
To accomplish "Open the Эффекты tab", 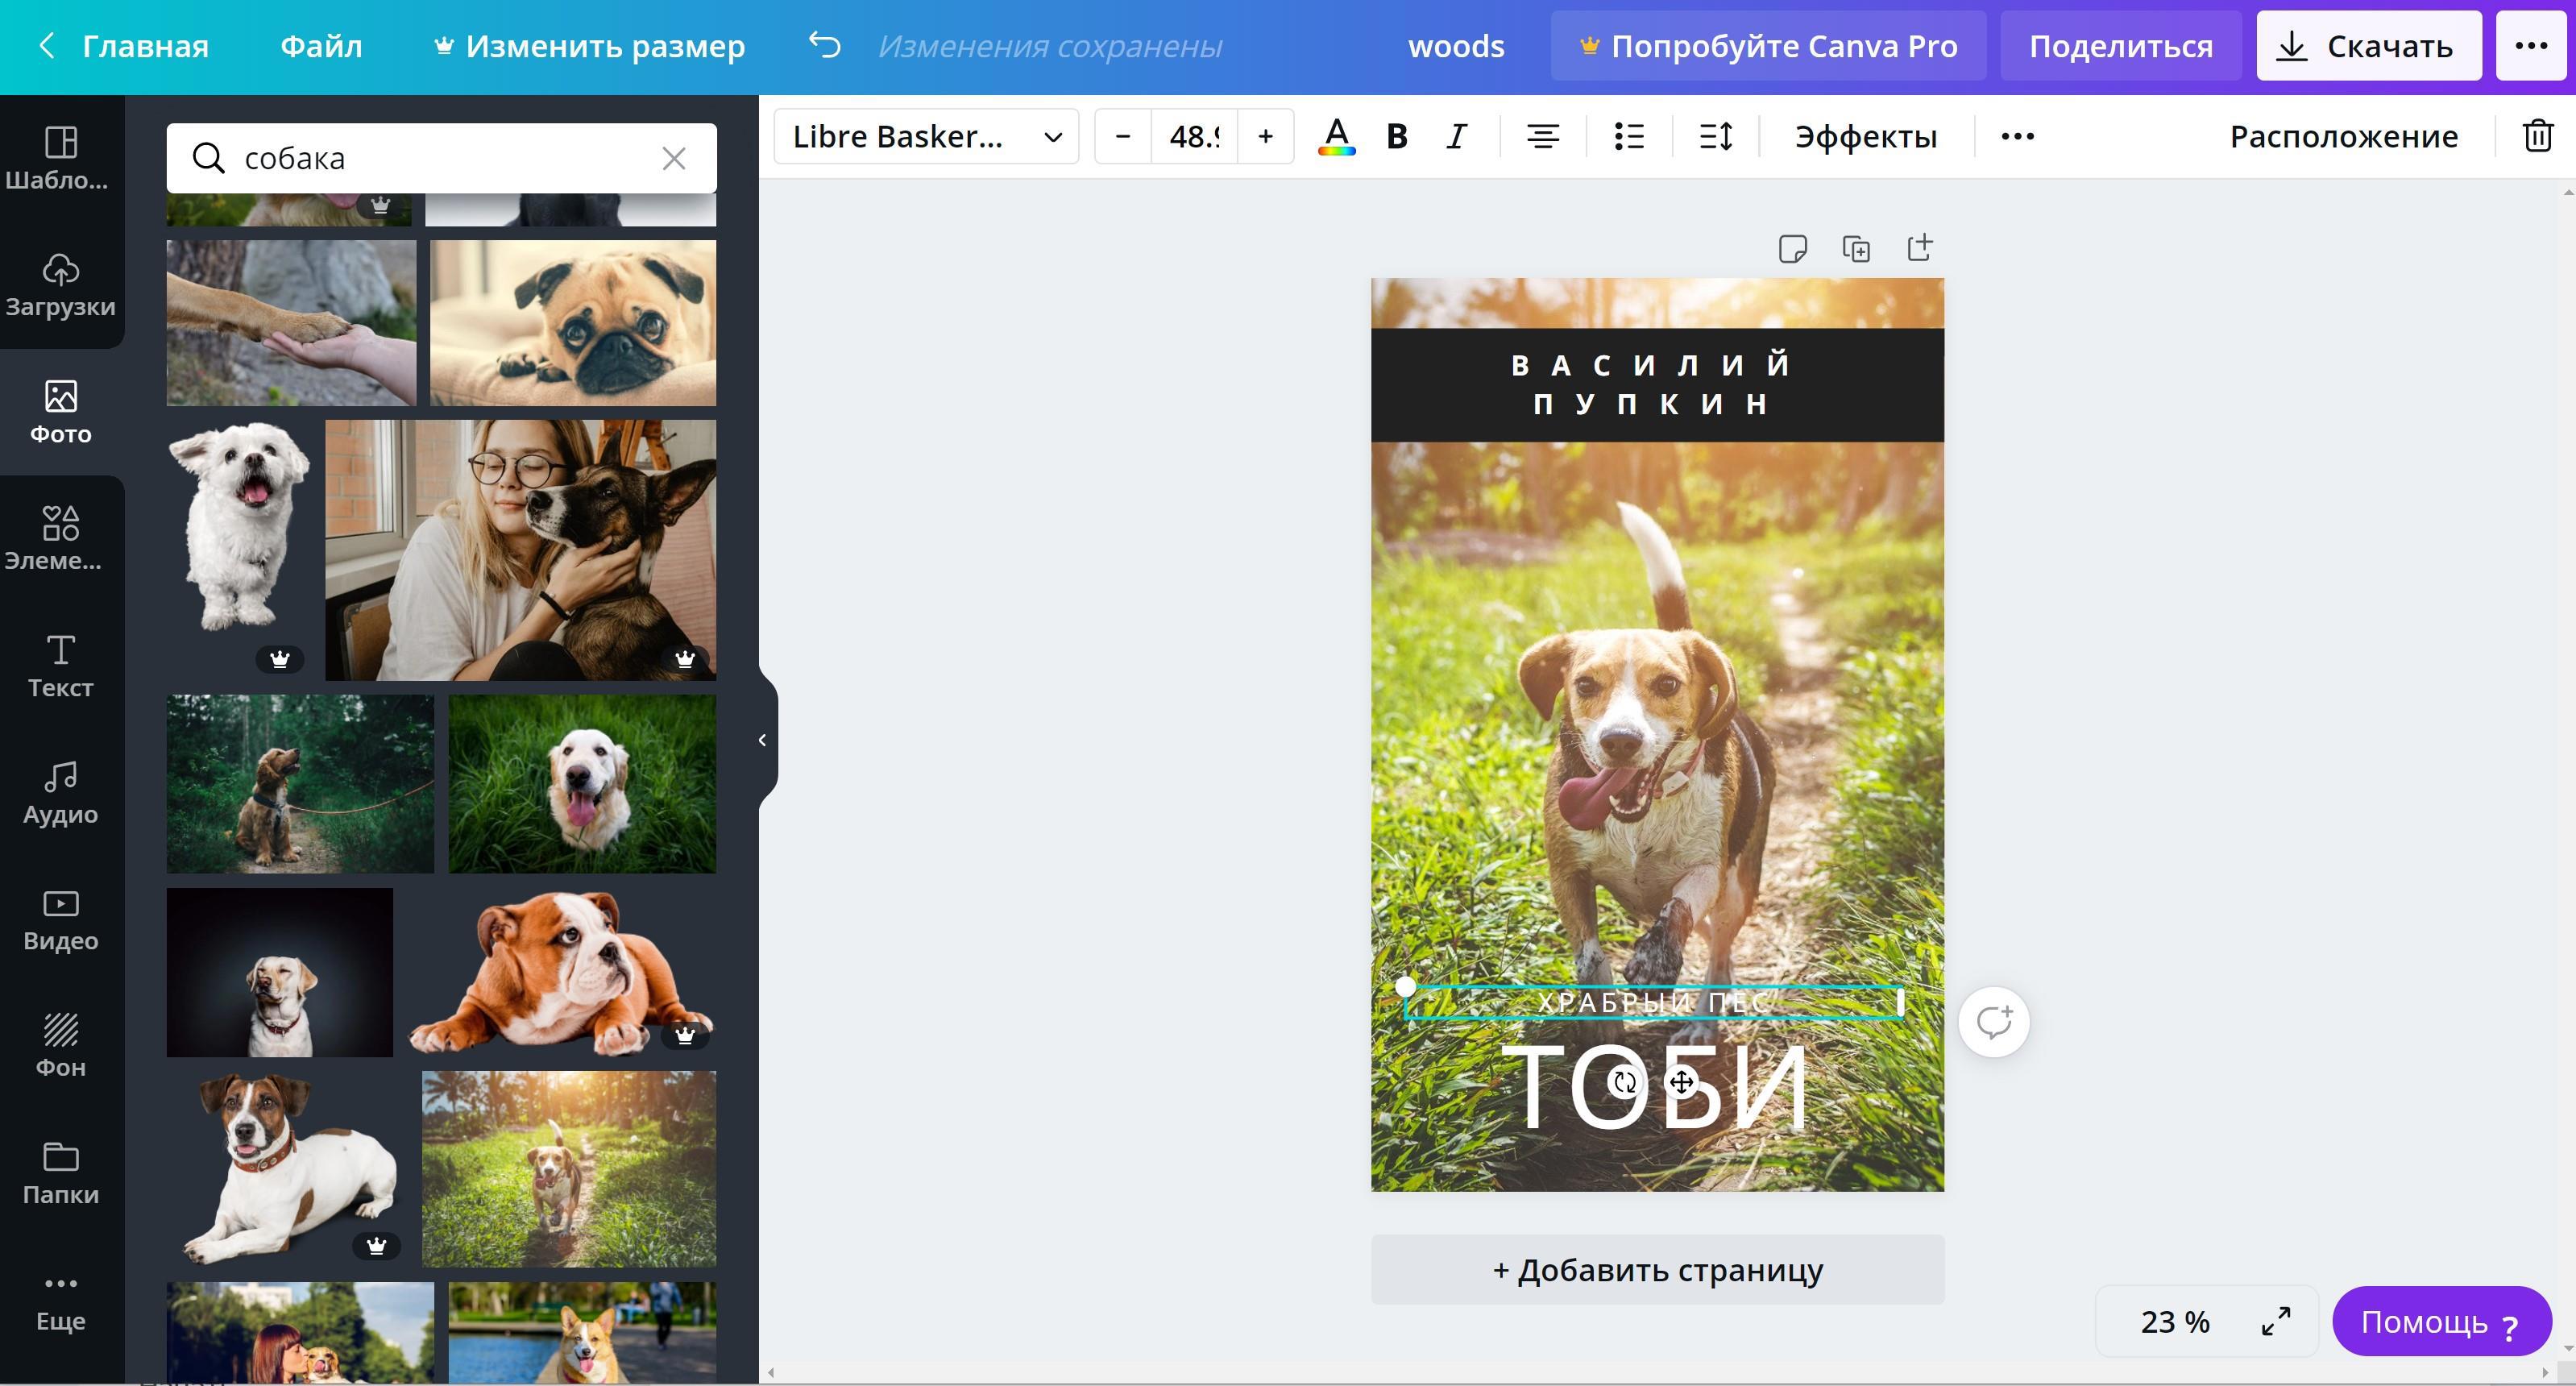I will [x=1865, y=136].
